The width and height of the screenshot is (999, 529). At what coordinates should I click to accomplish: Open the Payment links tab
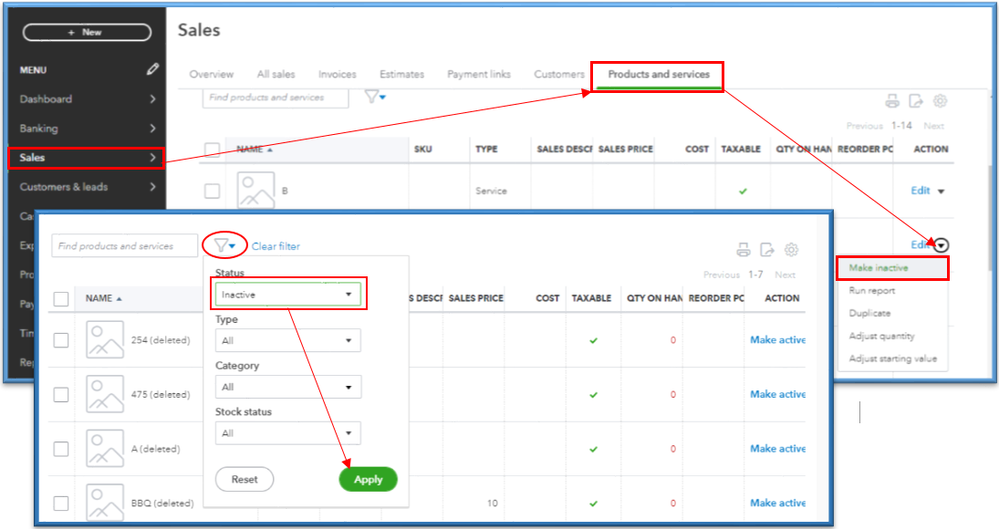tap(478, 74)
